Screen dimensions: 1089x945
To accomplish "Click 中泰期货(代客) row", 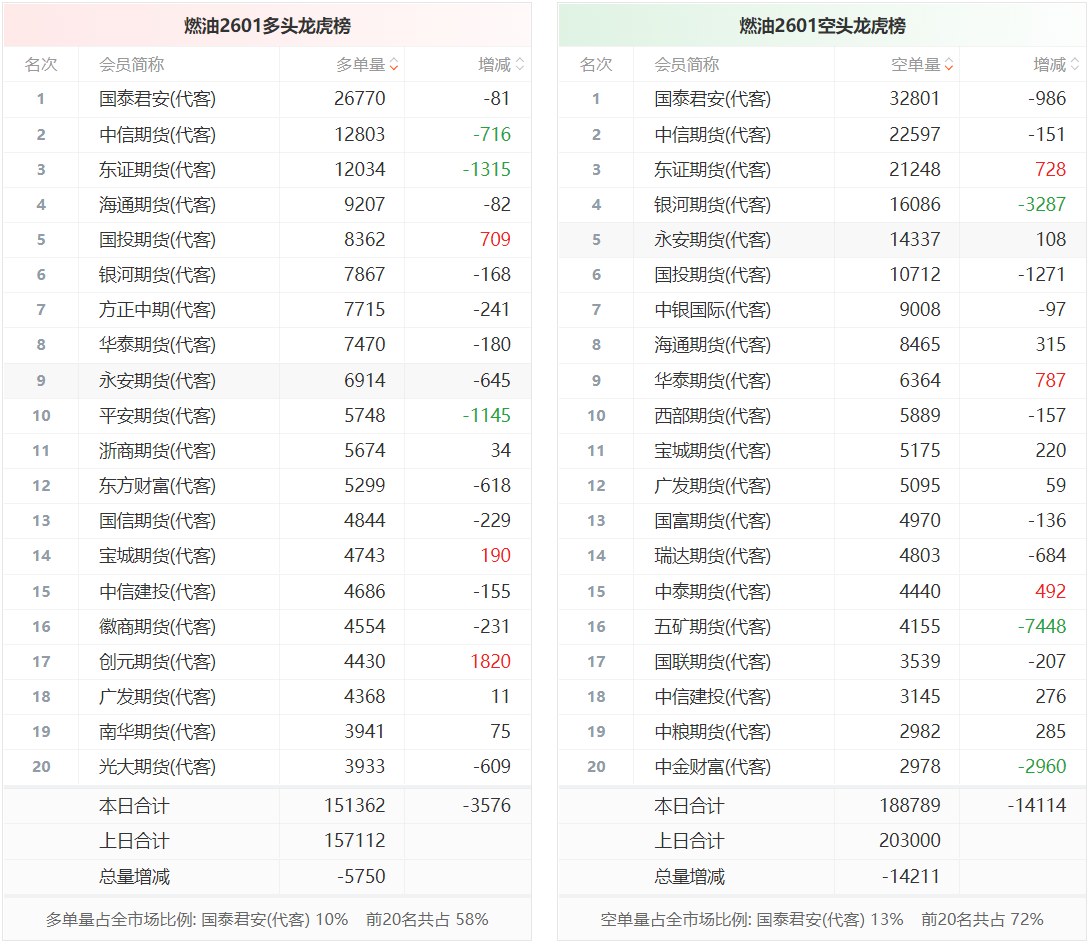I will tap(822, 592).
